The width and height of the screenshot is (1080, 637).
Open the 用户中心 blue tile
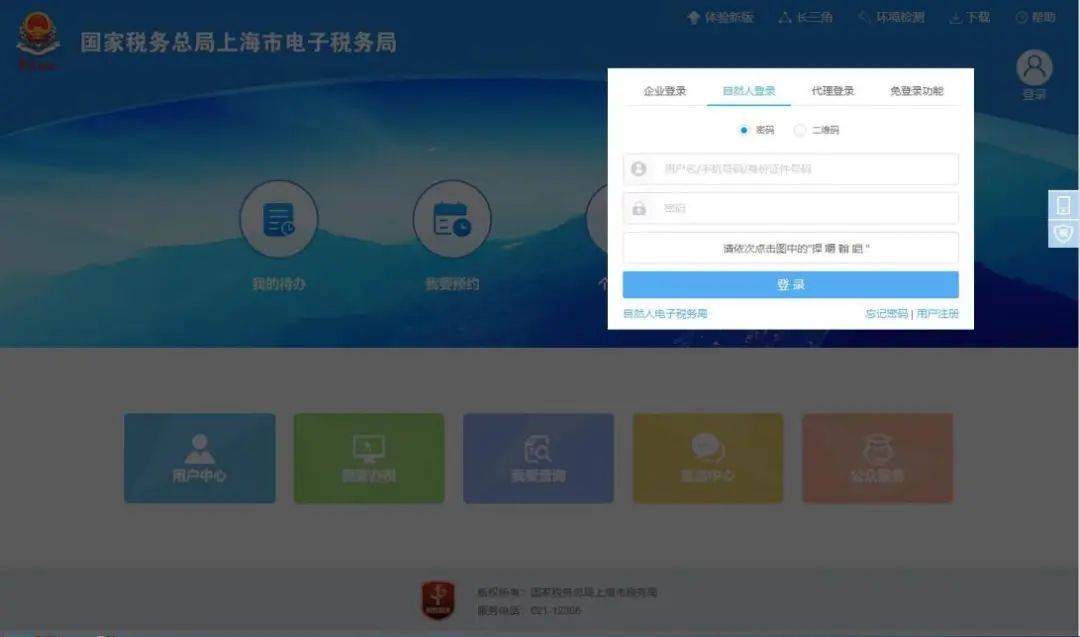[200, 458]
